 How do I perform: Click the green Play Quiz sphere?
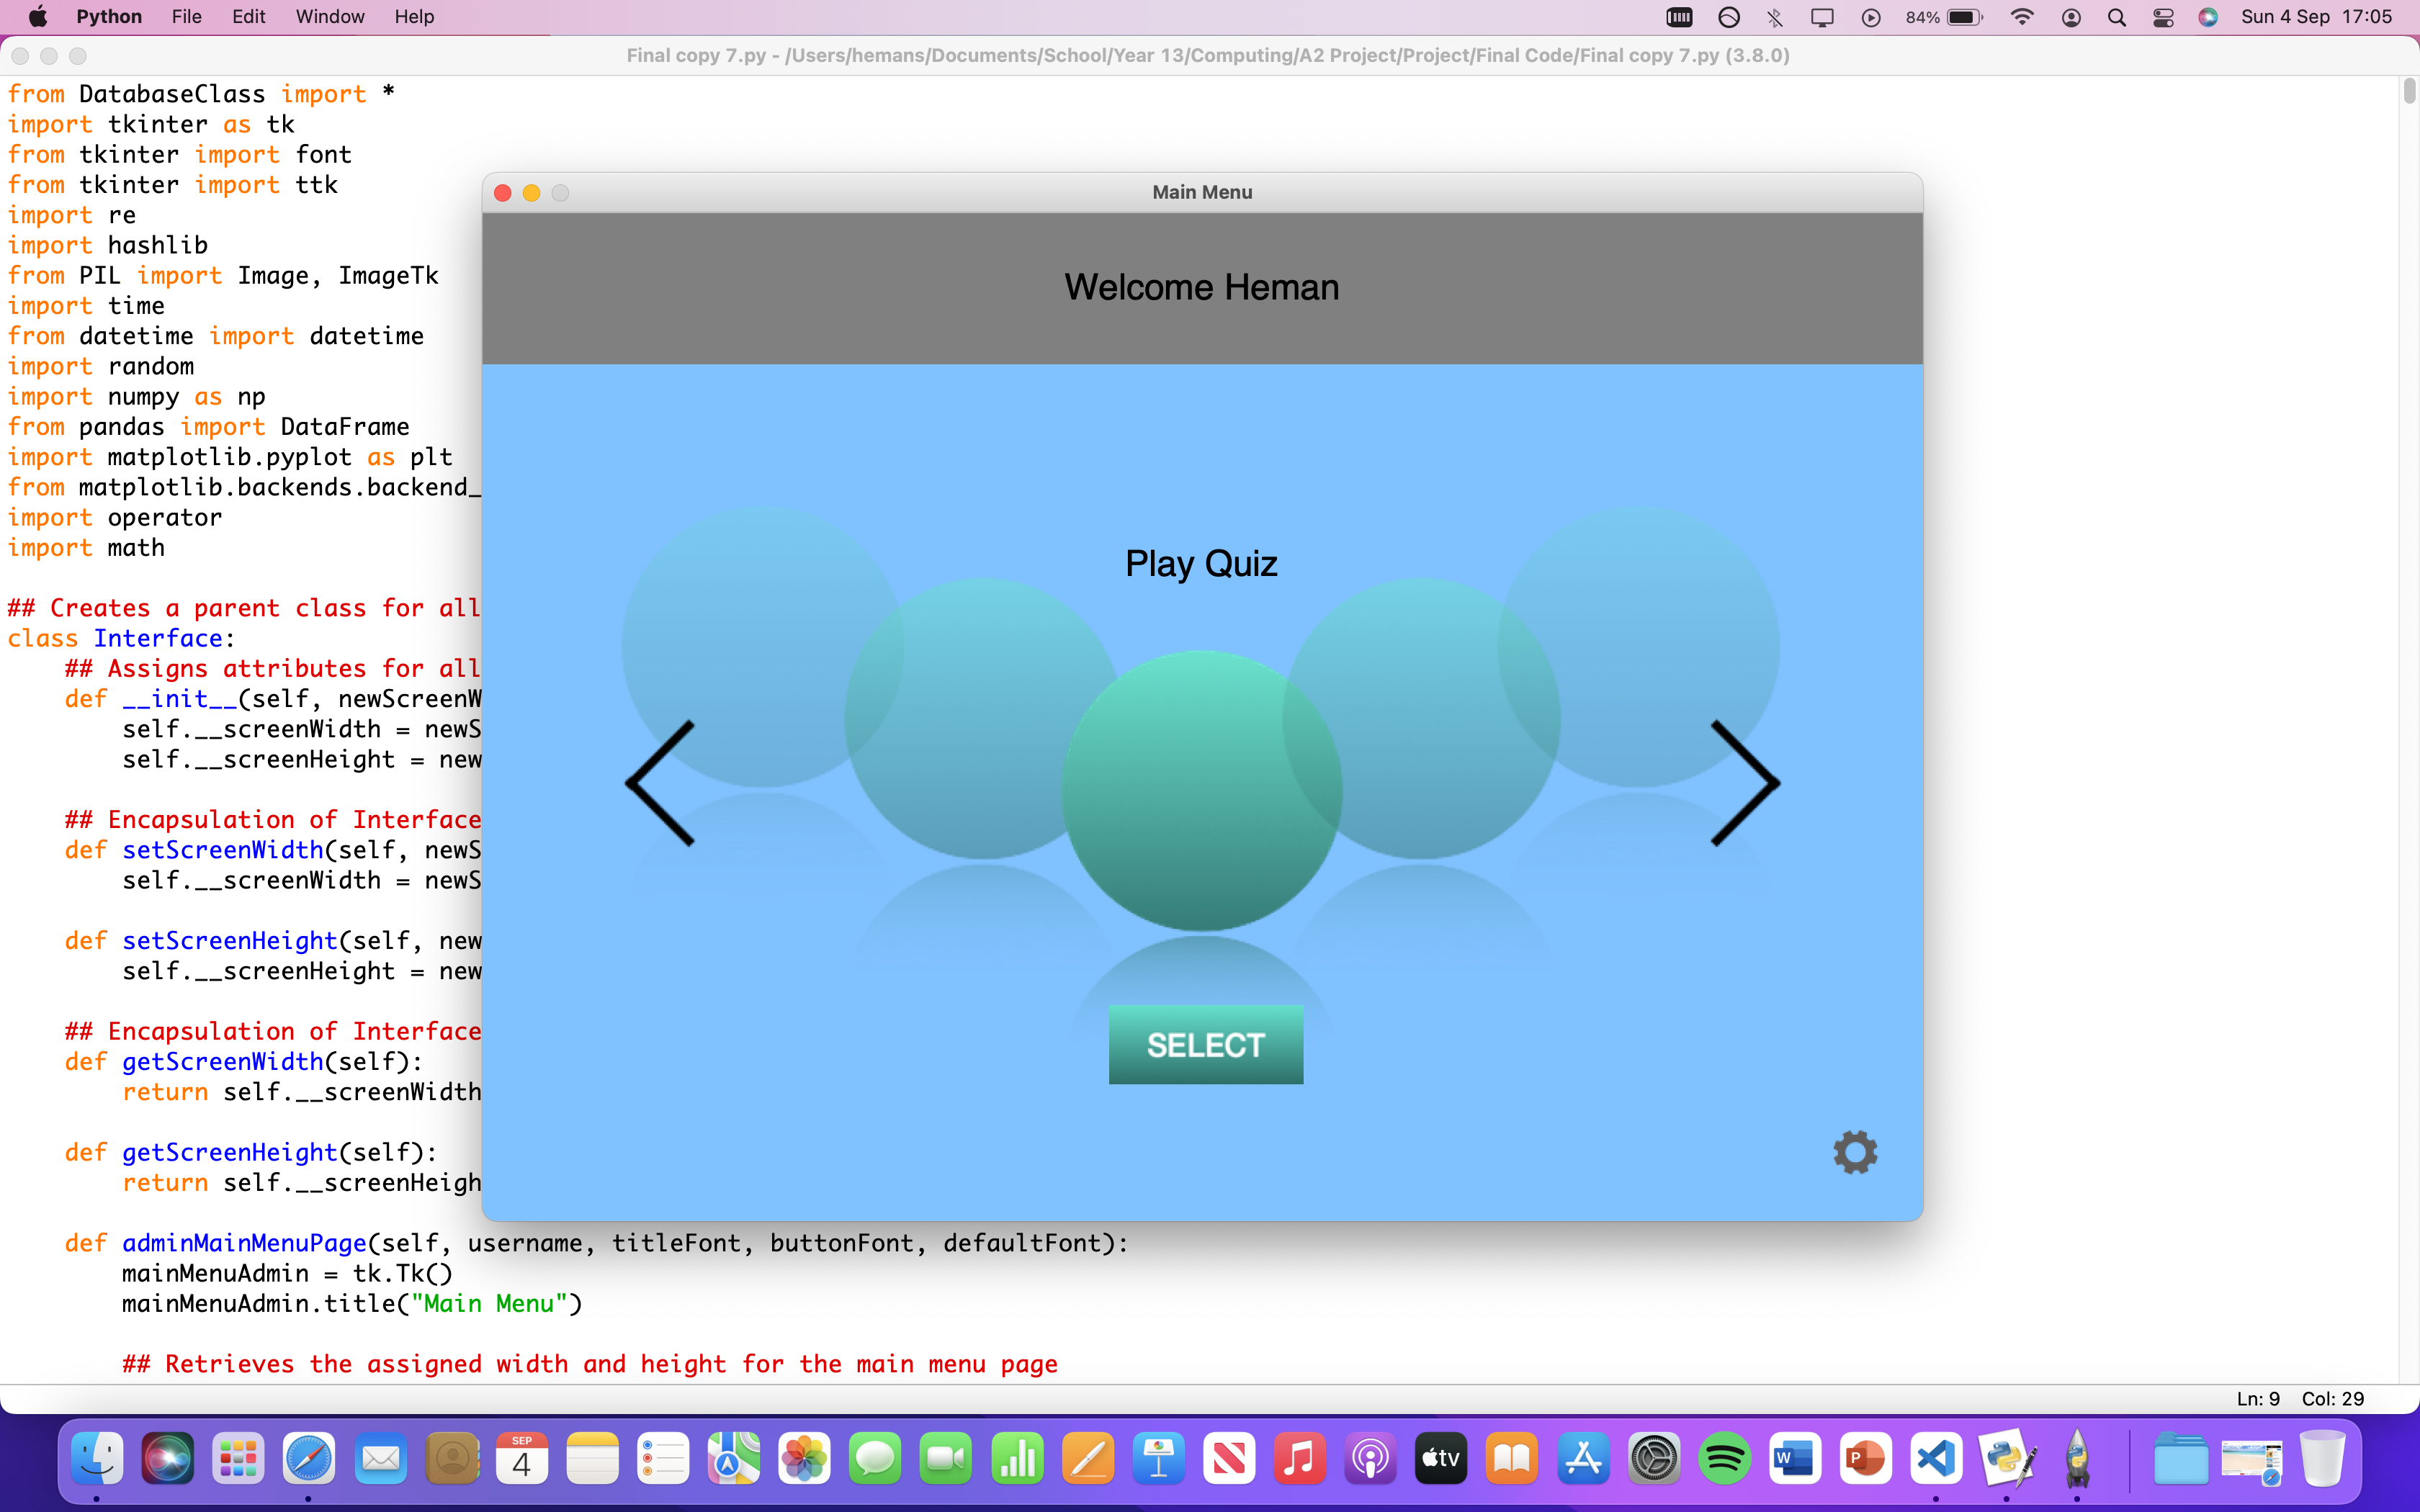click(x=1201, y=790)
